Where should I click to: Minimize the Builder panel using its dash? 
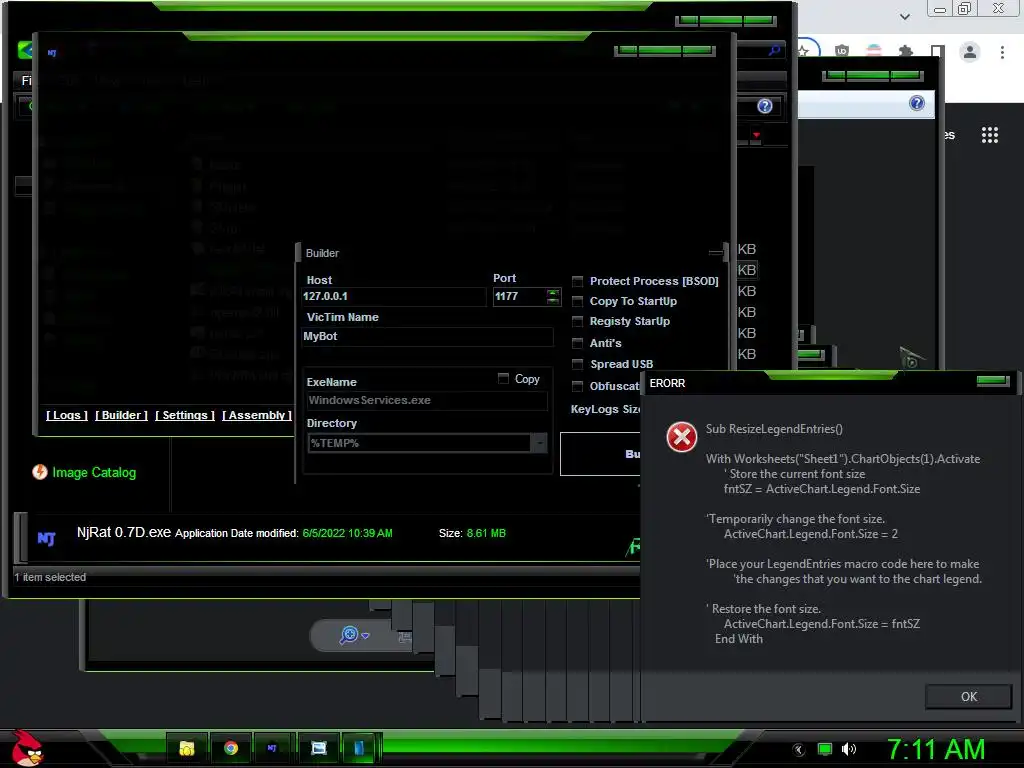716,252
